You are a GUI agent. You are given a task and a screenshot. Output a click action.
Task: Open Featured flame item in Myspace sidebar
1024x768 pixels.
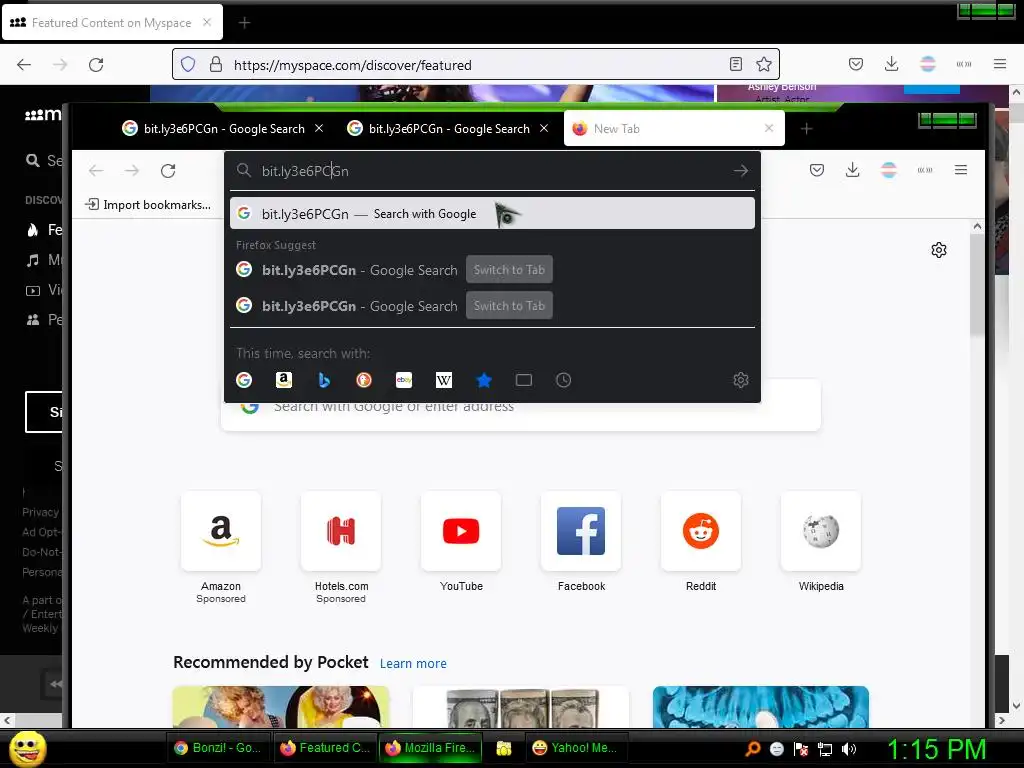click(x=43, y=230)
